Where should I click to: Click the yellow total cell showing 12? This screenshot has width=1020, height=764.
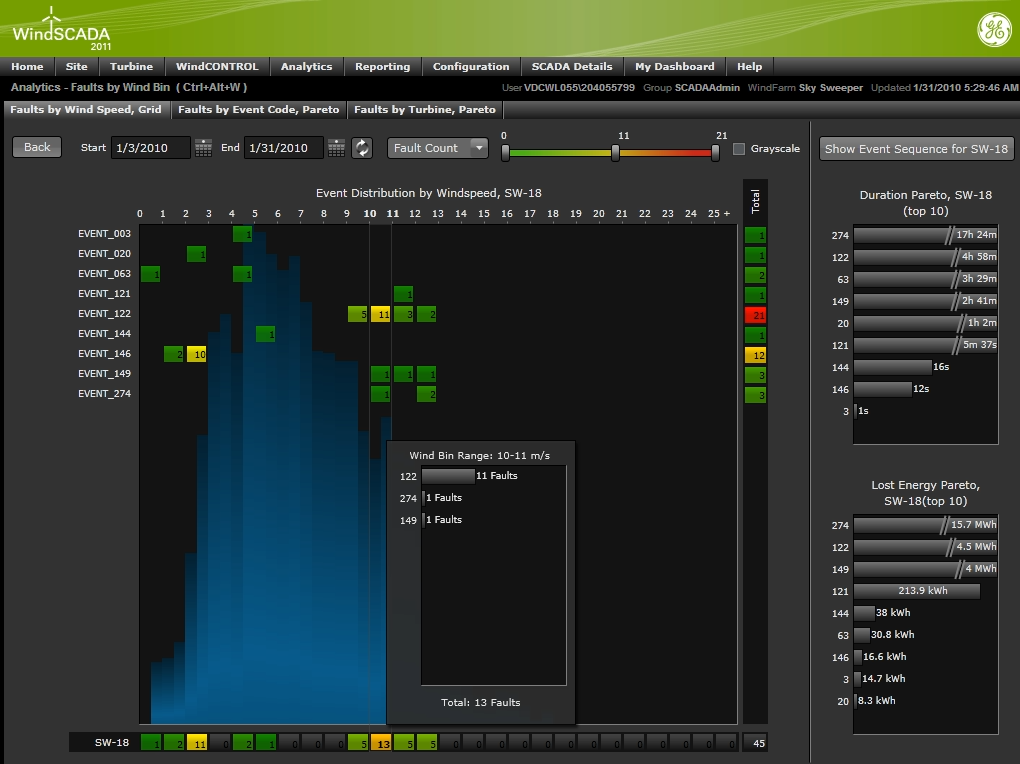pos(755,355)
